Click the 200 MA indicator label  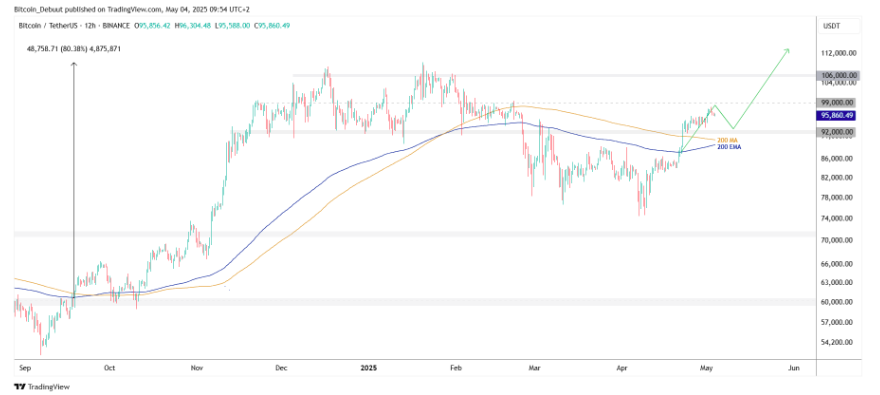point(727,140)
